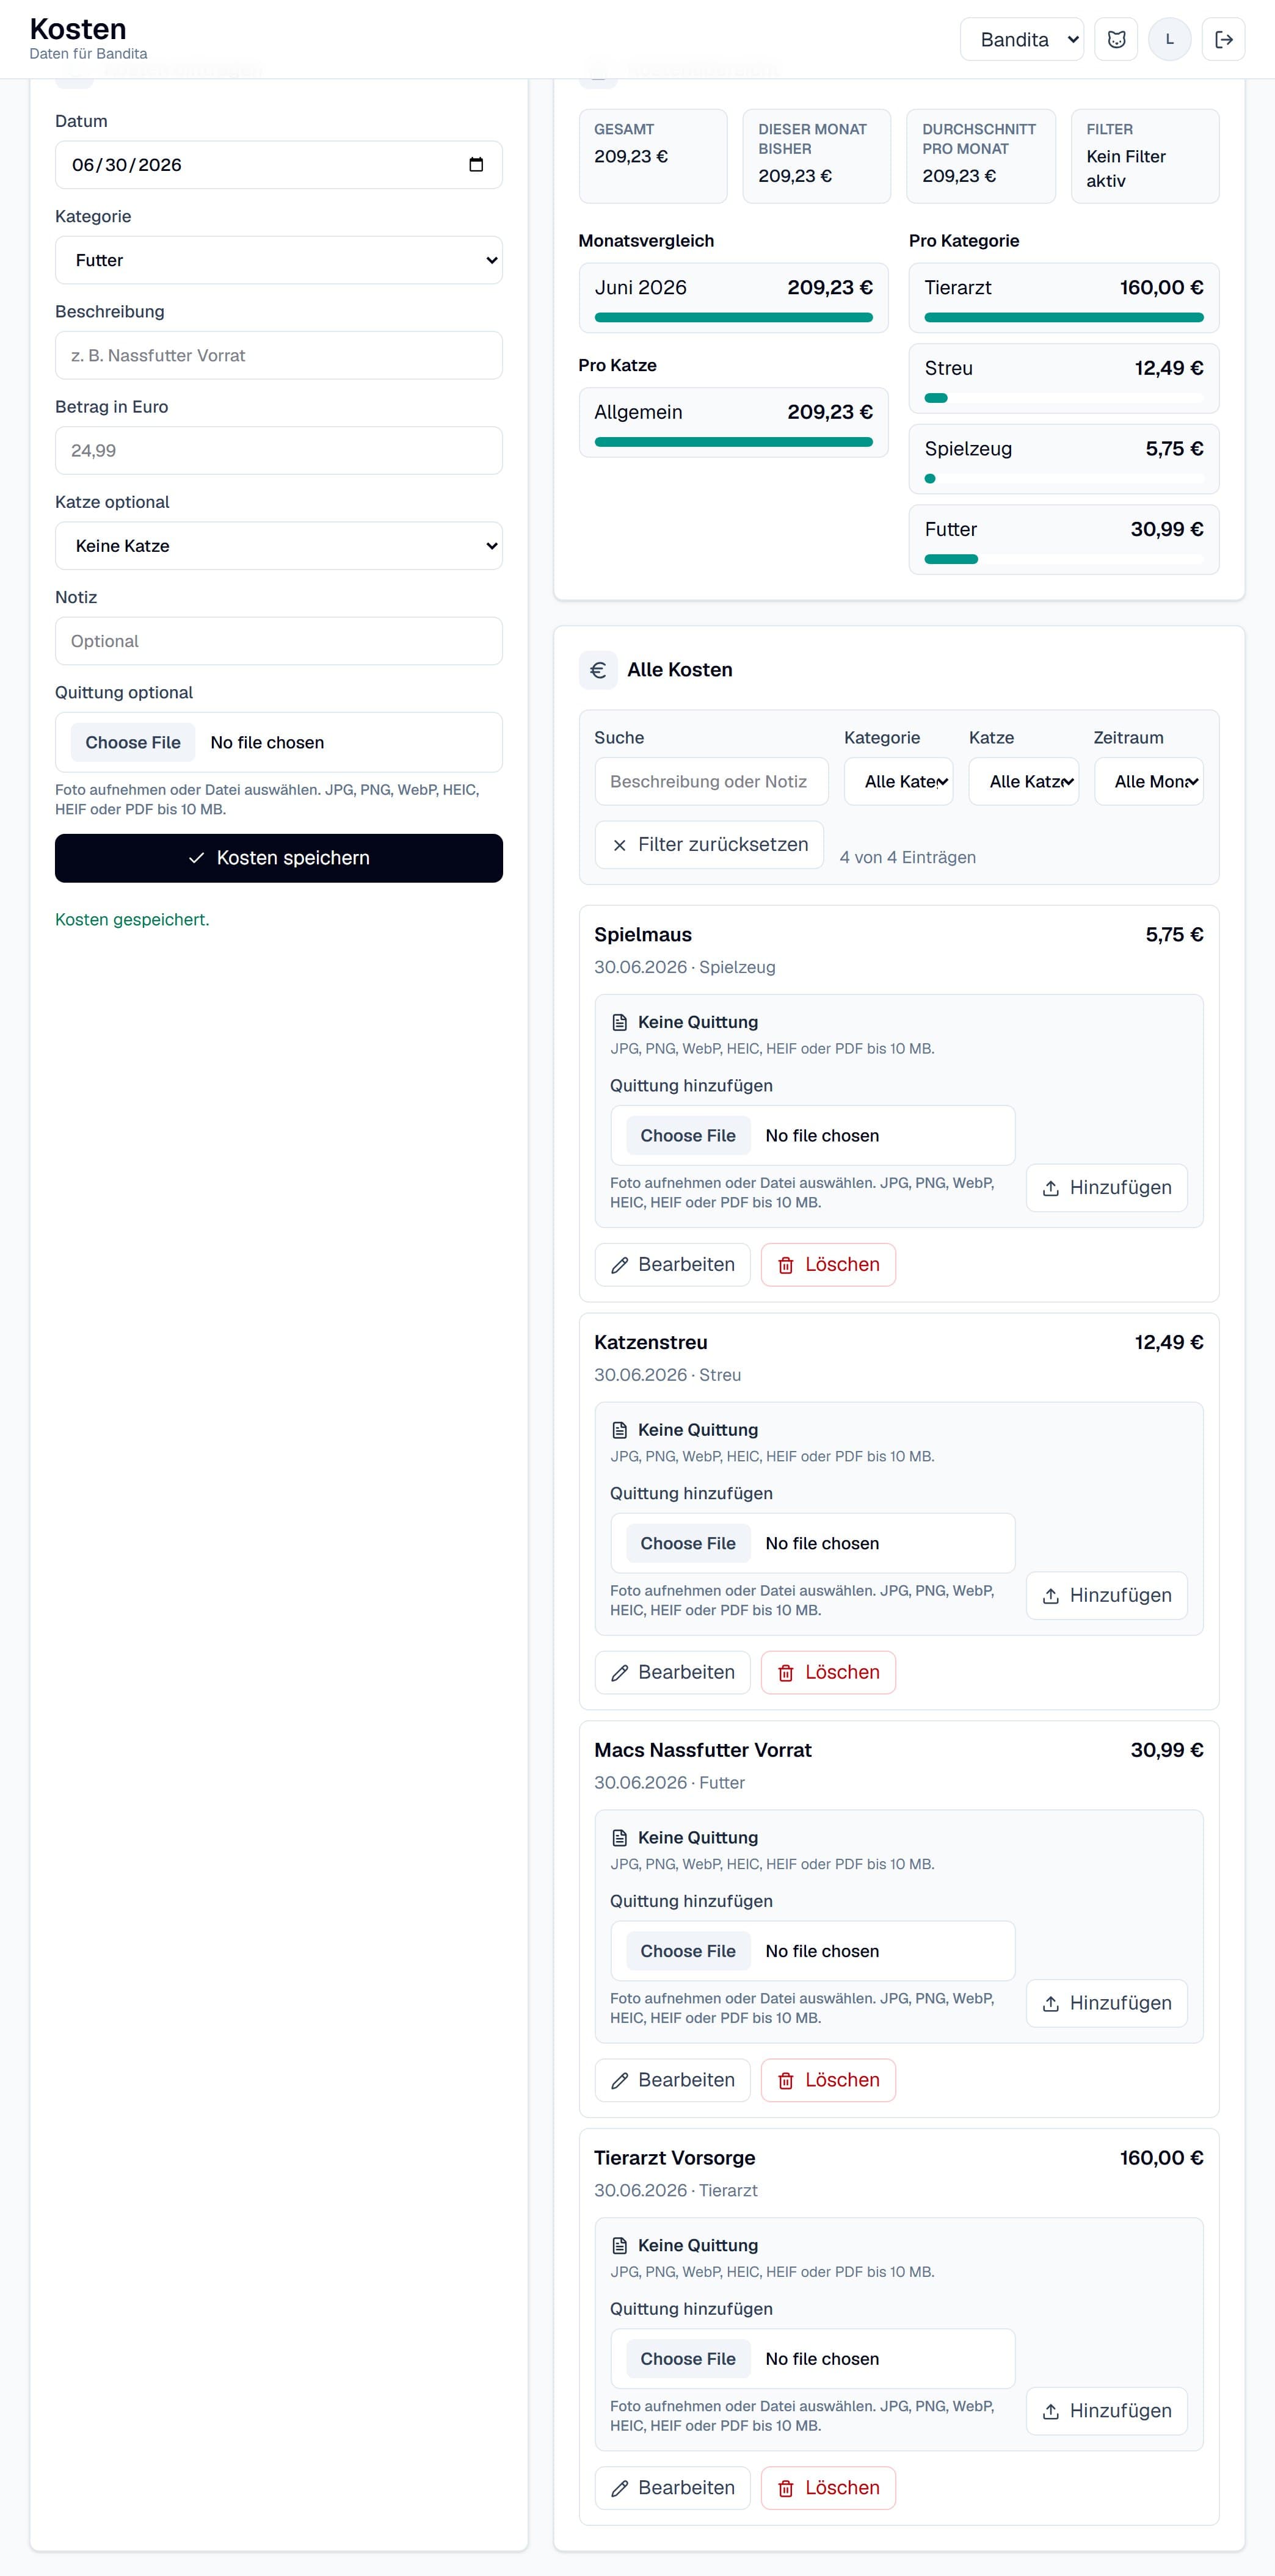Click the X icon on Filter zurücksetzen
1275x2576 pixels.
coord(619,845)
